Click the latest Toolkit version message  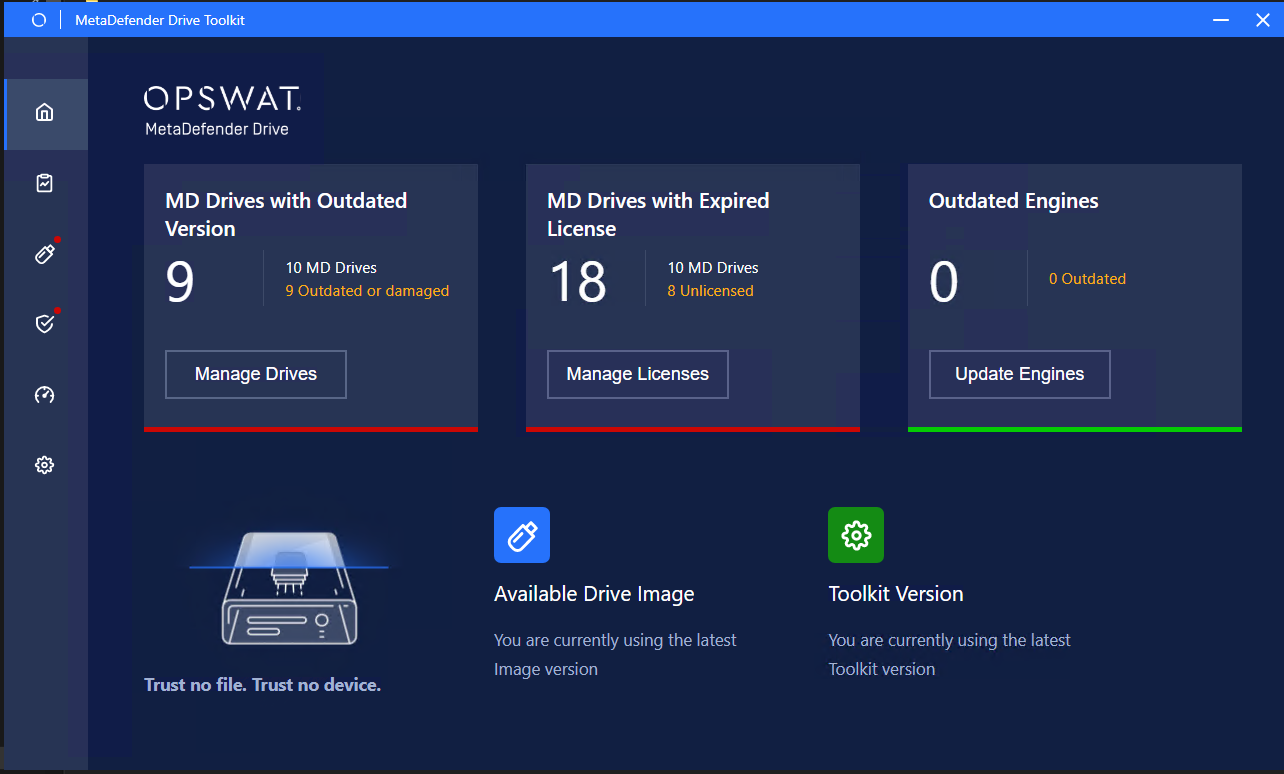[x=949, y=654]
